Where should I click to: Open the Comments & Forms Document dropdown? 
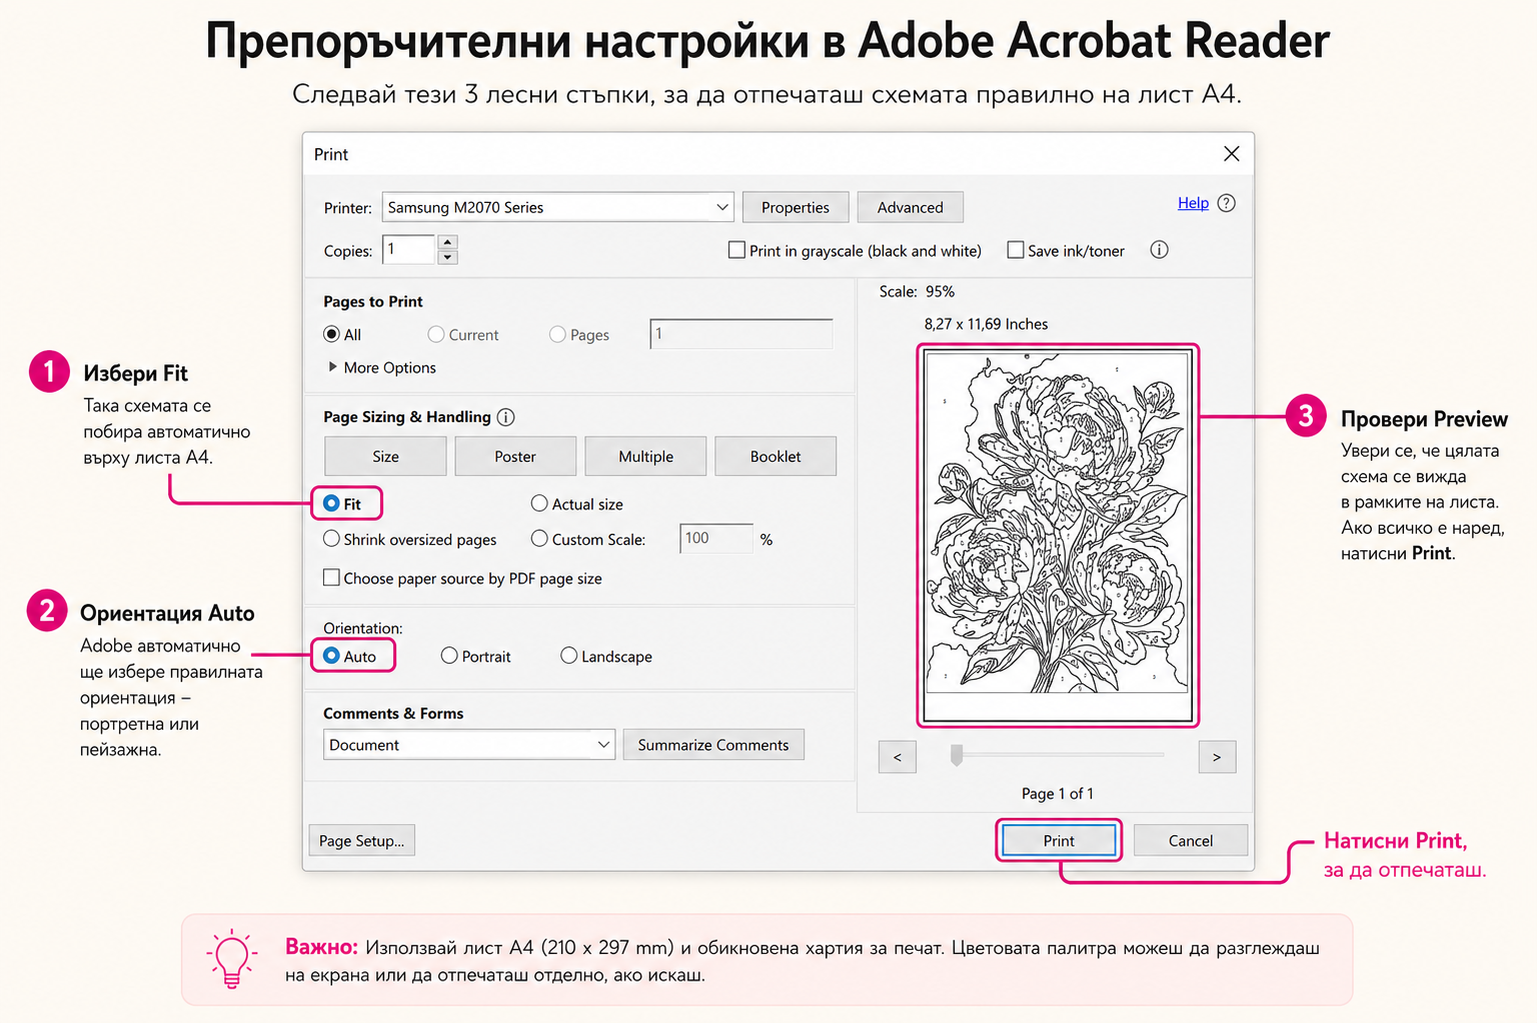pyautogui.click(x=469, y=745)
